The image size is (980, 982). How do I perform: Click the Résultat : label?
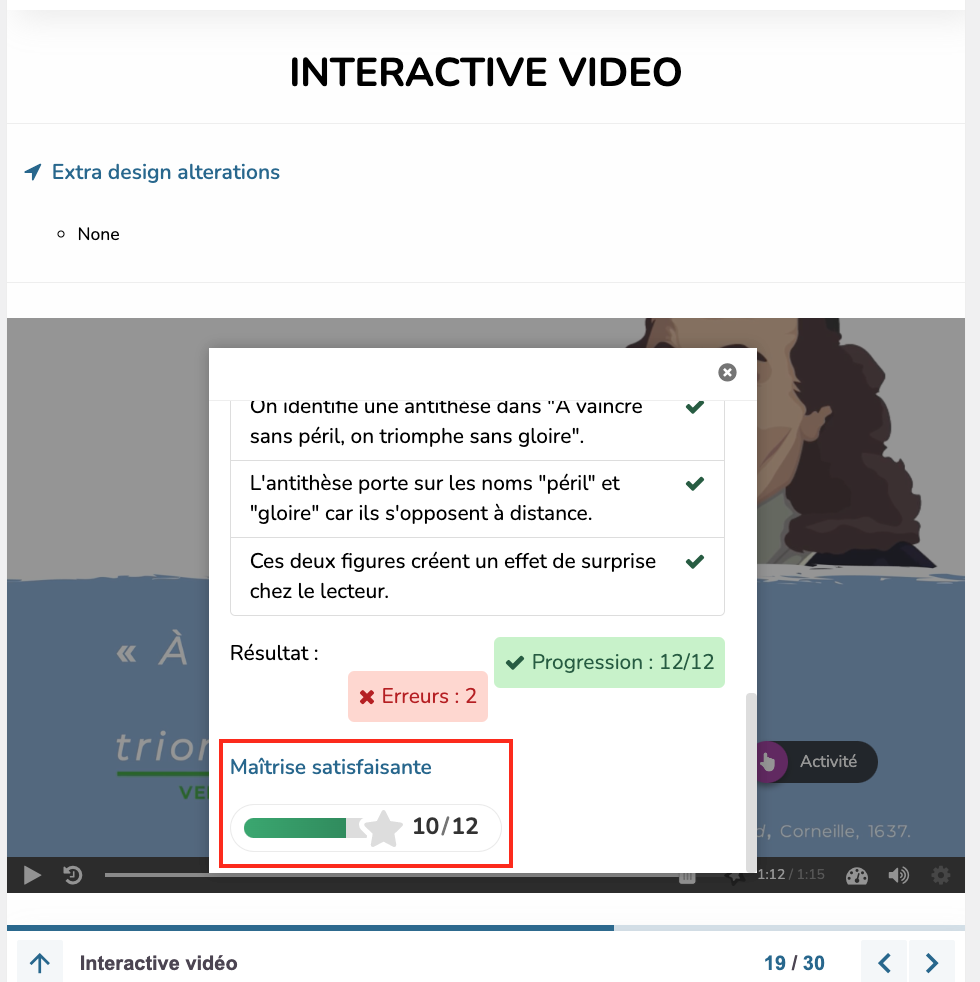click(x=274, y=653)
